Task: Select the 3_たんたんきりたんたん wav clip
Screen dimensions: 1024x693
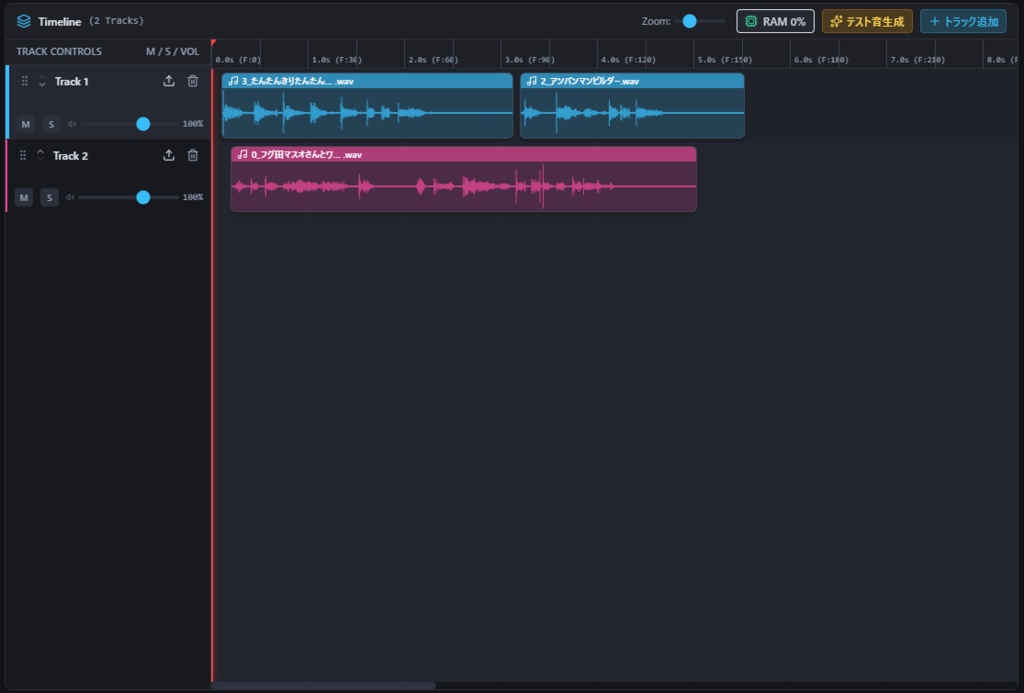Action: [367, 105]
